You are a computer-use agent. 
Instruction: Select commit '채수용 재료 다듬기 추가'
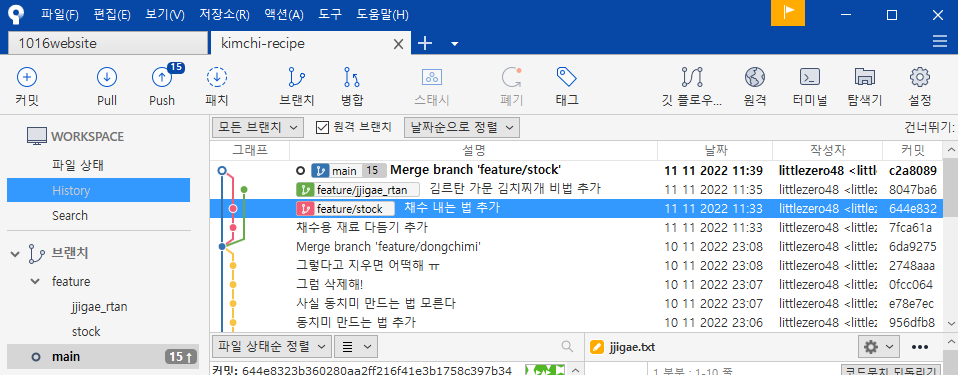click(x=576, y=228)
